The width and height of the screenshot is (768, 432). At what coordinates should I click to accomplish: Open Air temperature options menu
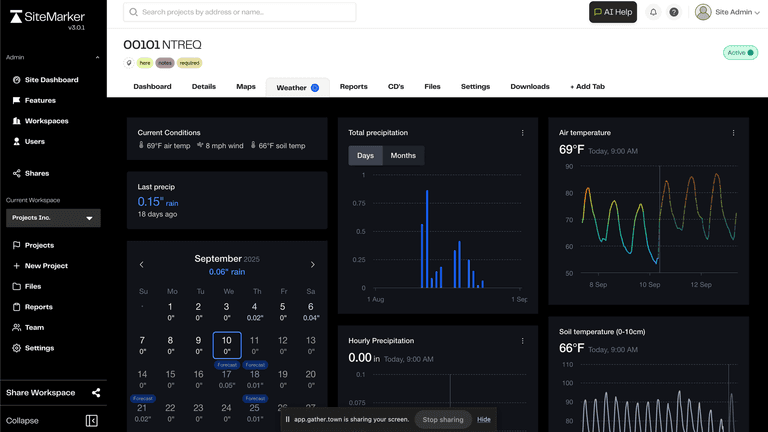tap(733, 133)
